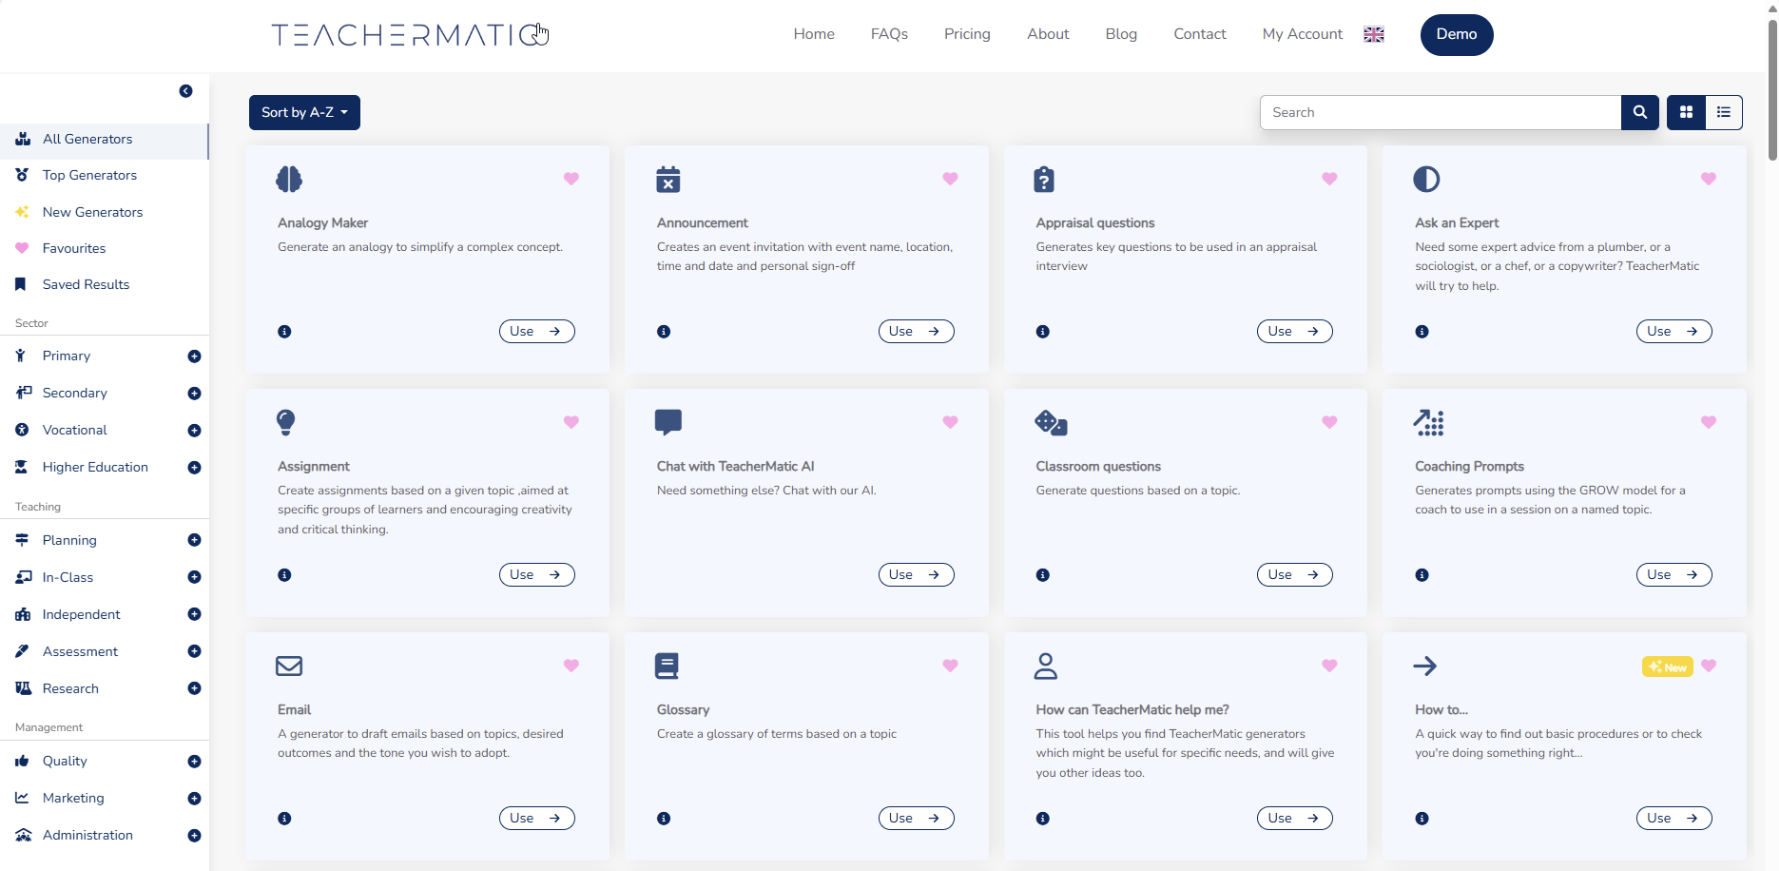Use the Analogy Maker generator
Screen dimensions: 1779x871
[x=537, y=331]
